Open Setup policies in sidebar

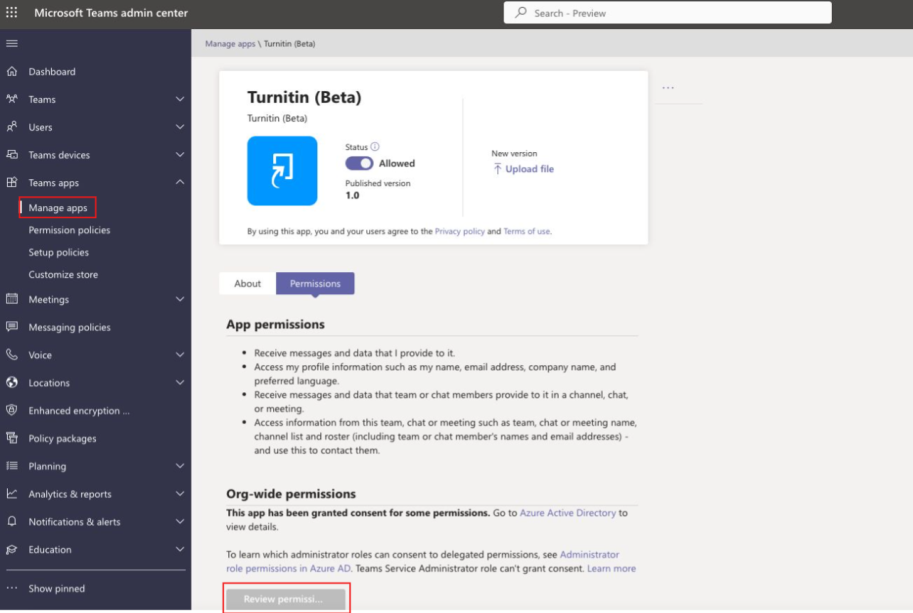59,252
